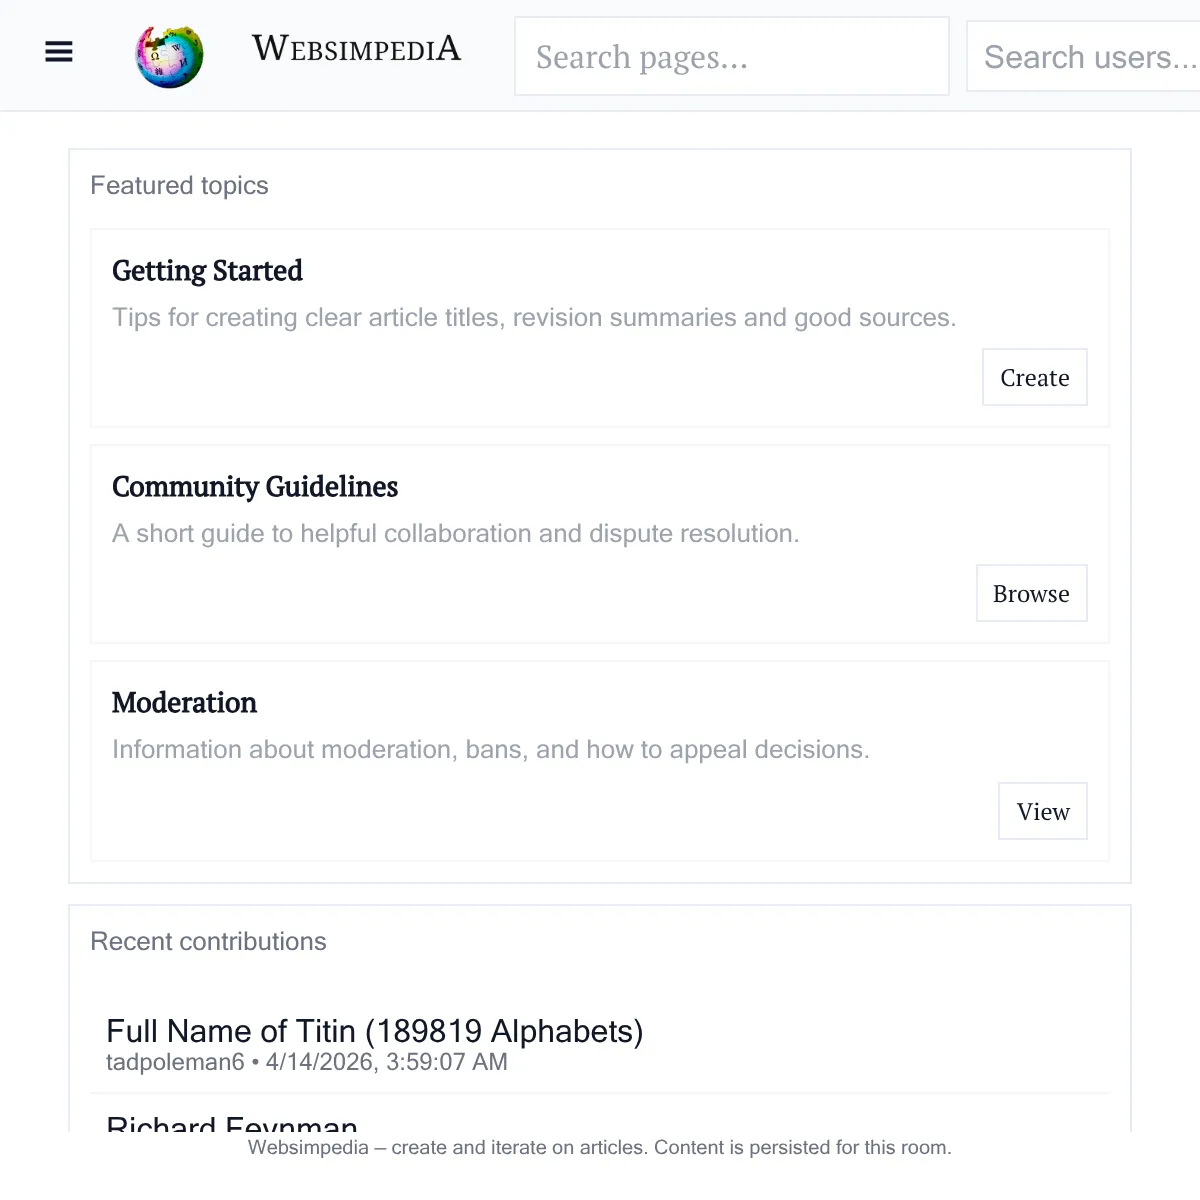Click the Websimpedia footer tagline

pos(600,1148)
